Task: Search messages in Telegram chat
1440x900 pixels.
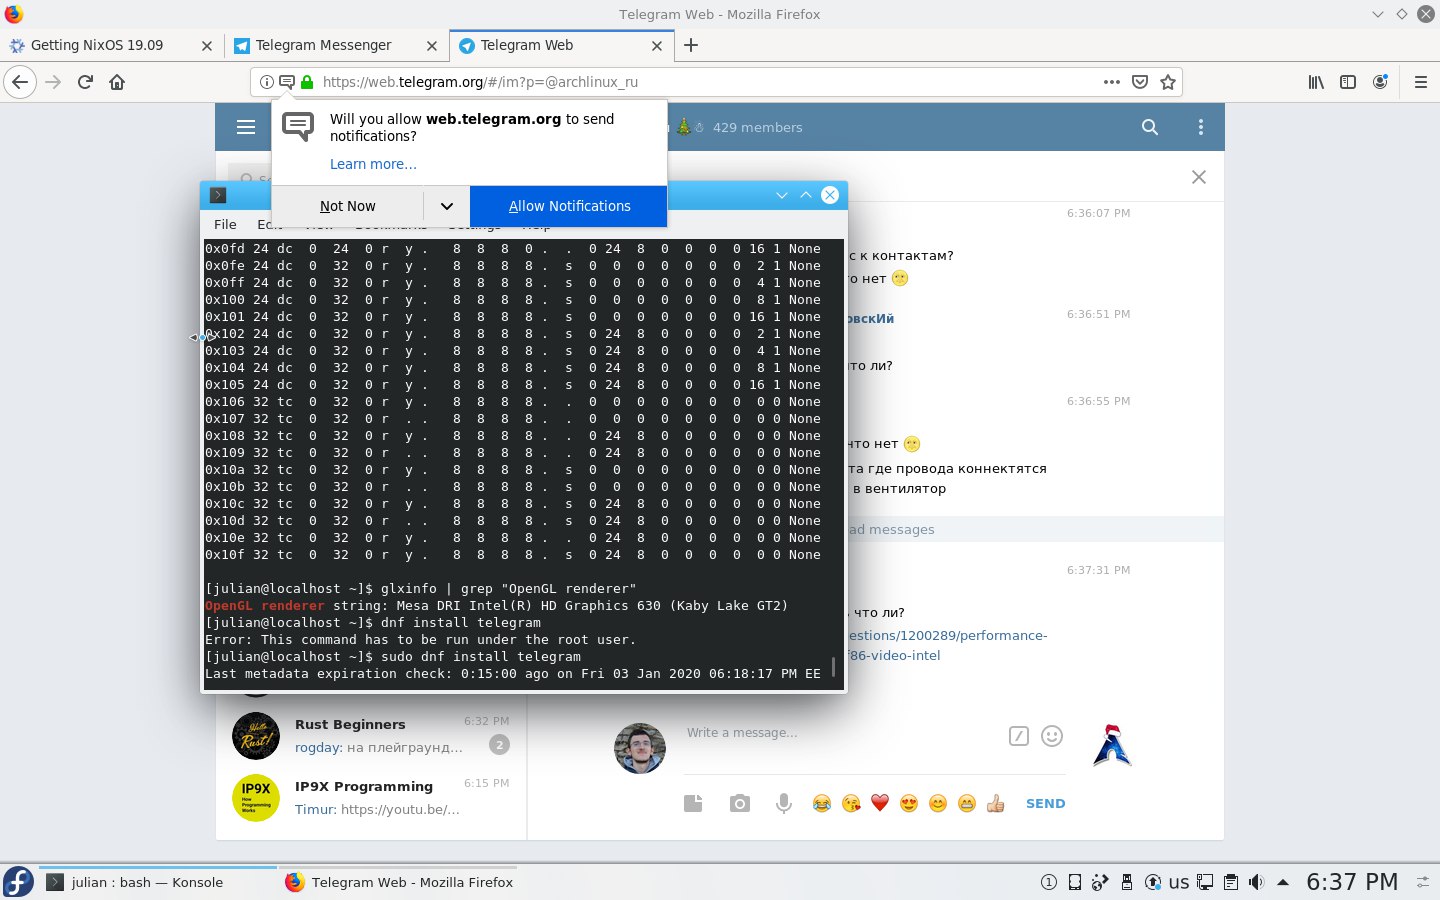Action: (x=1150, y=127)
